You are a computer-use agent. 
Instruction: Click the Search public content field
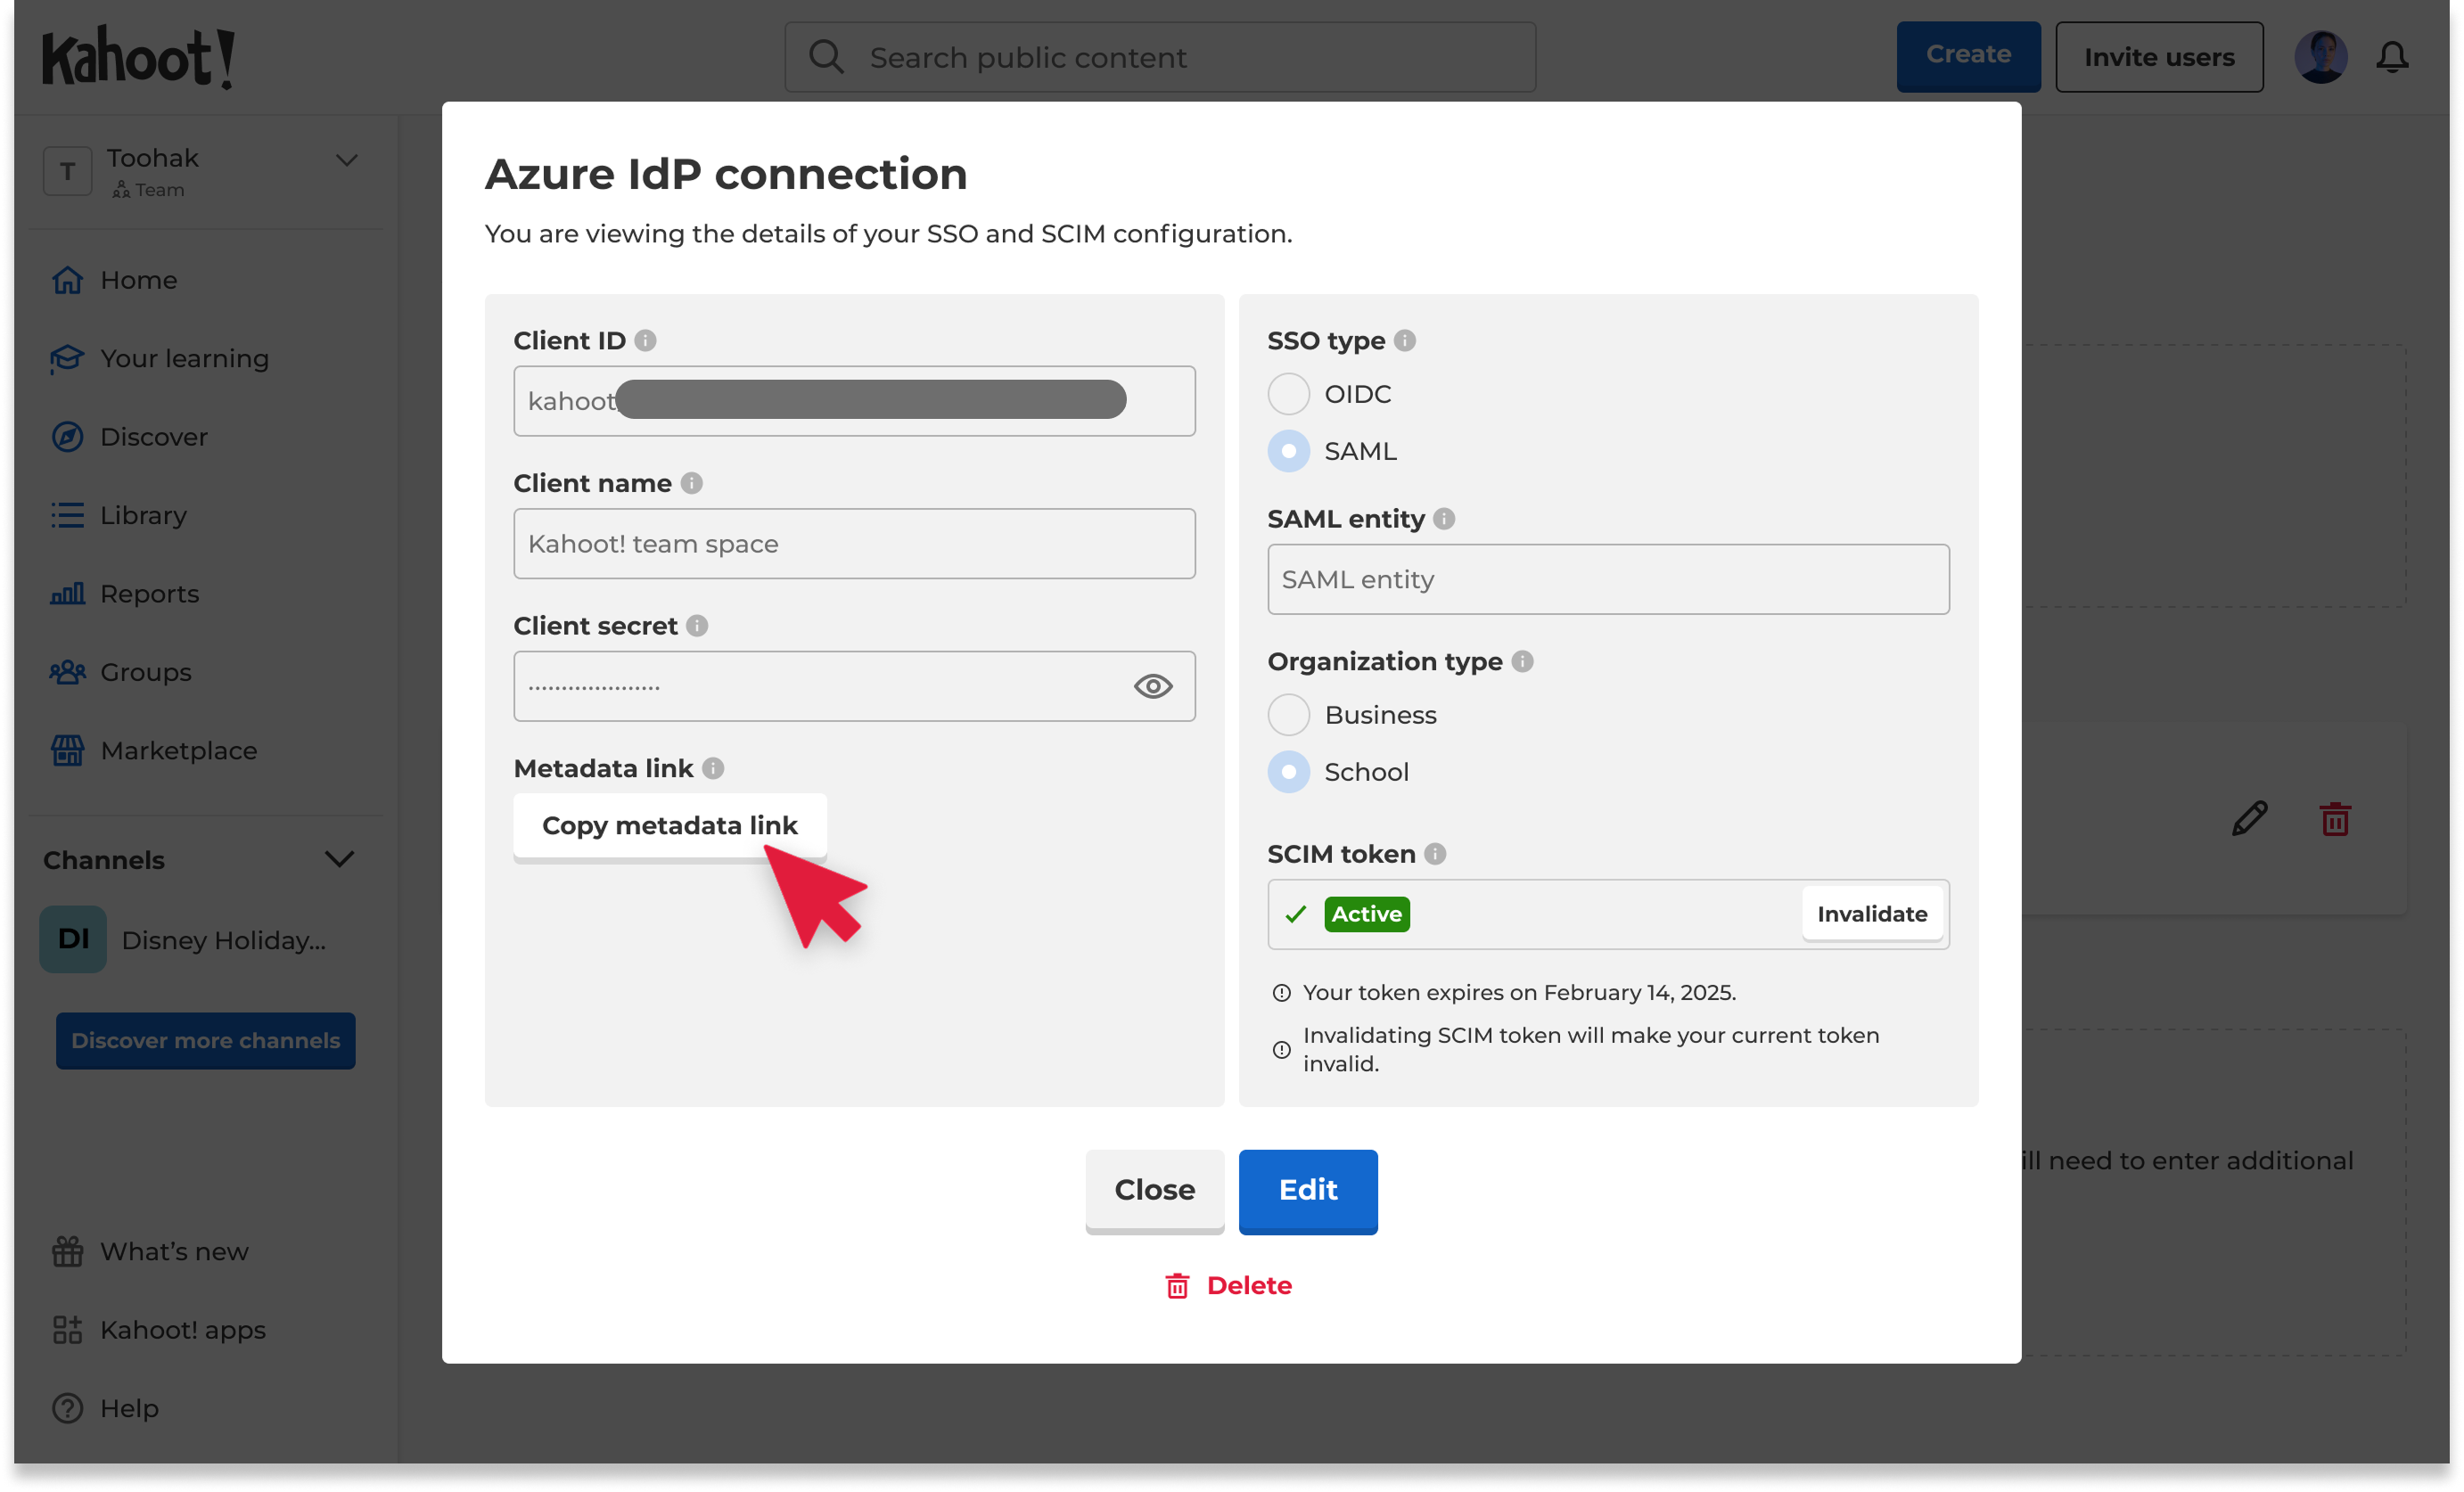(x=1160, y=57)
